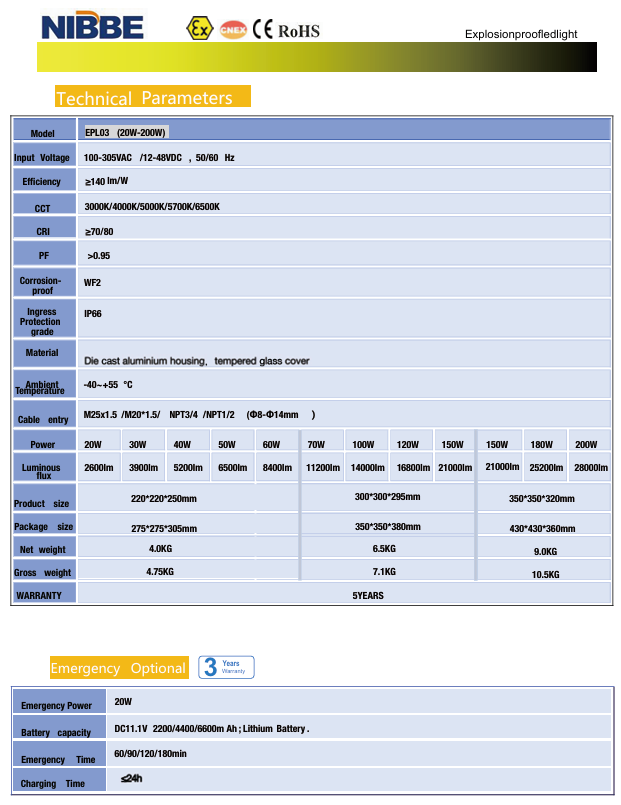The width and height of the screenshot is (621, 805).
Task: Click ambient temperature value -40~+55 °C
Action: pos(108,385)
